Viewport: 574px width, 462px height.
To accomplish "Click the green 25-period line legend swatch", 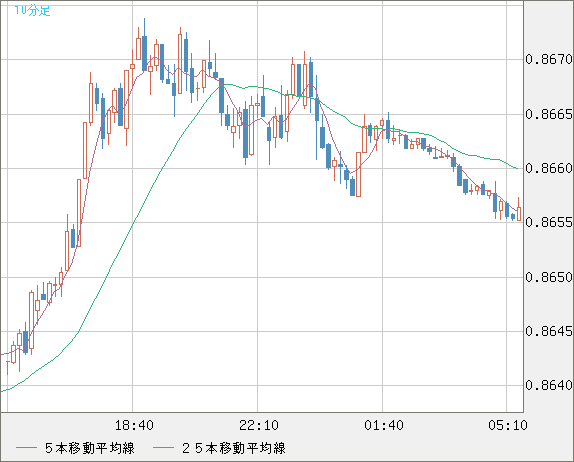I will [163, 448].
